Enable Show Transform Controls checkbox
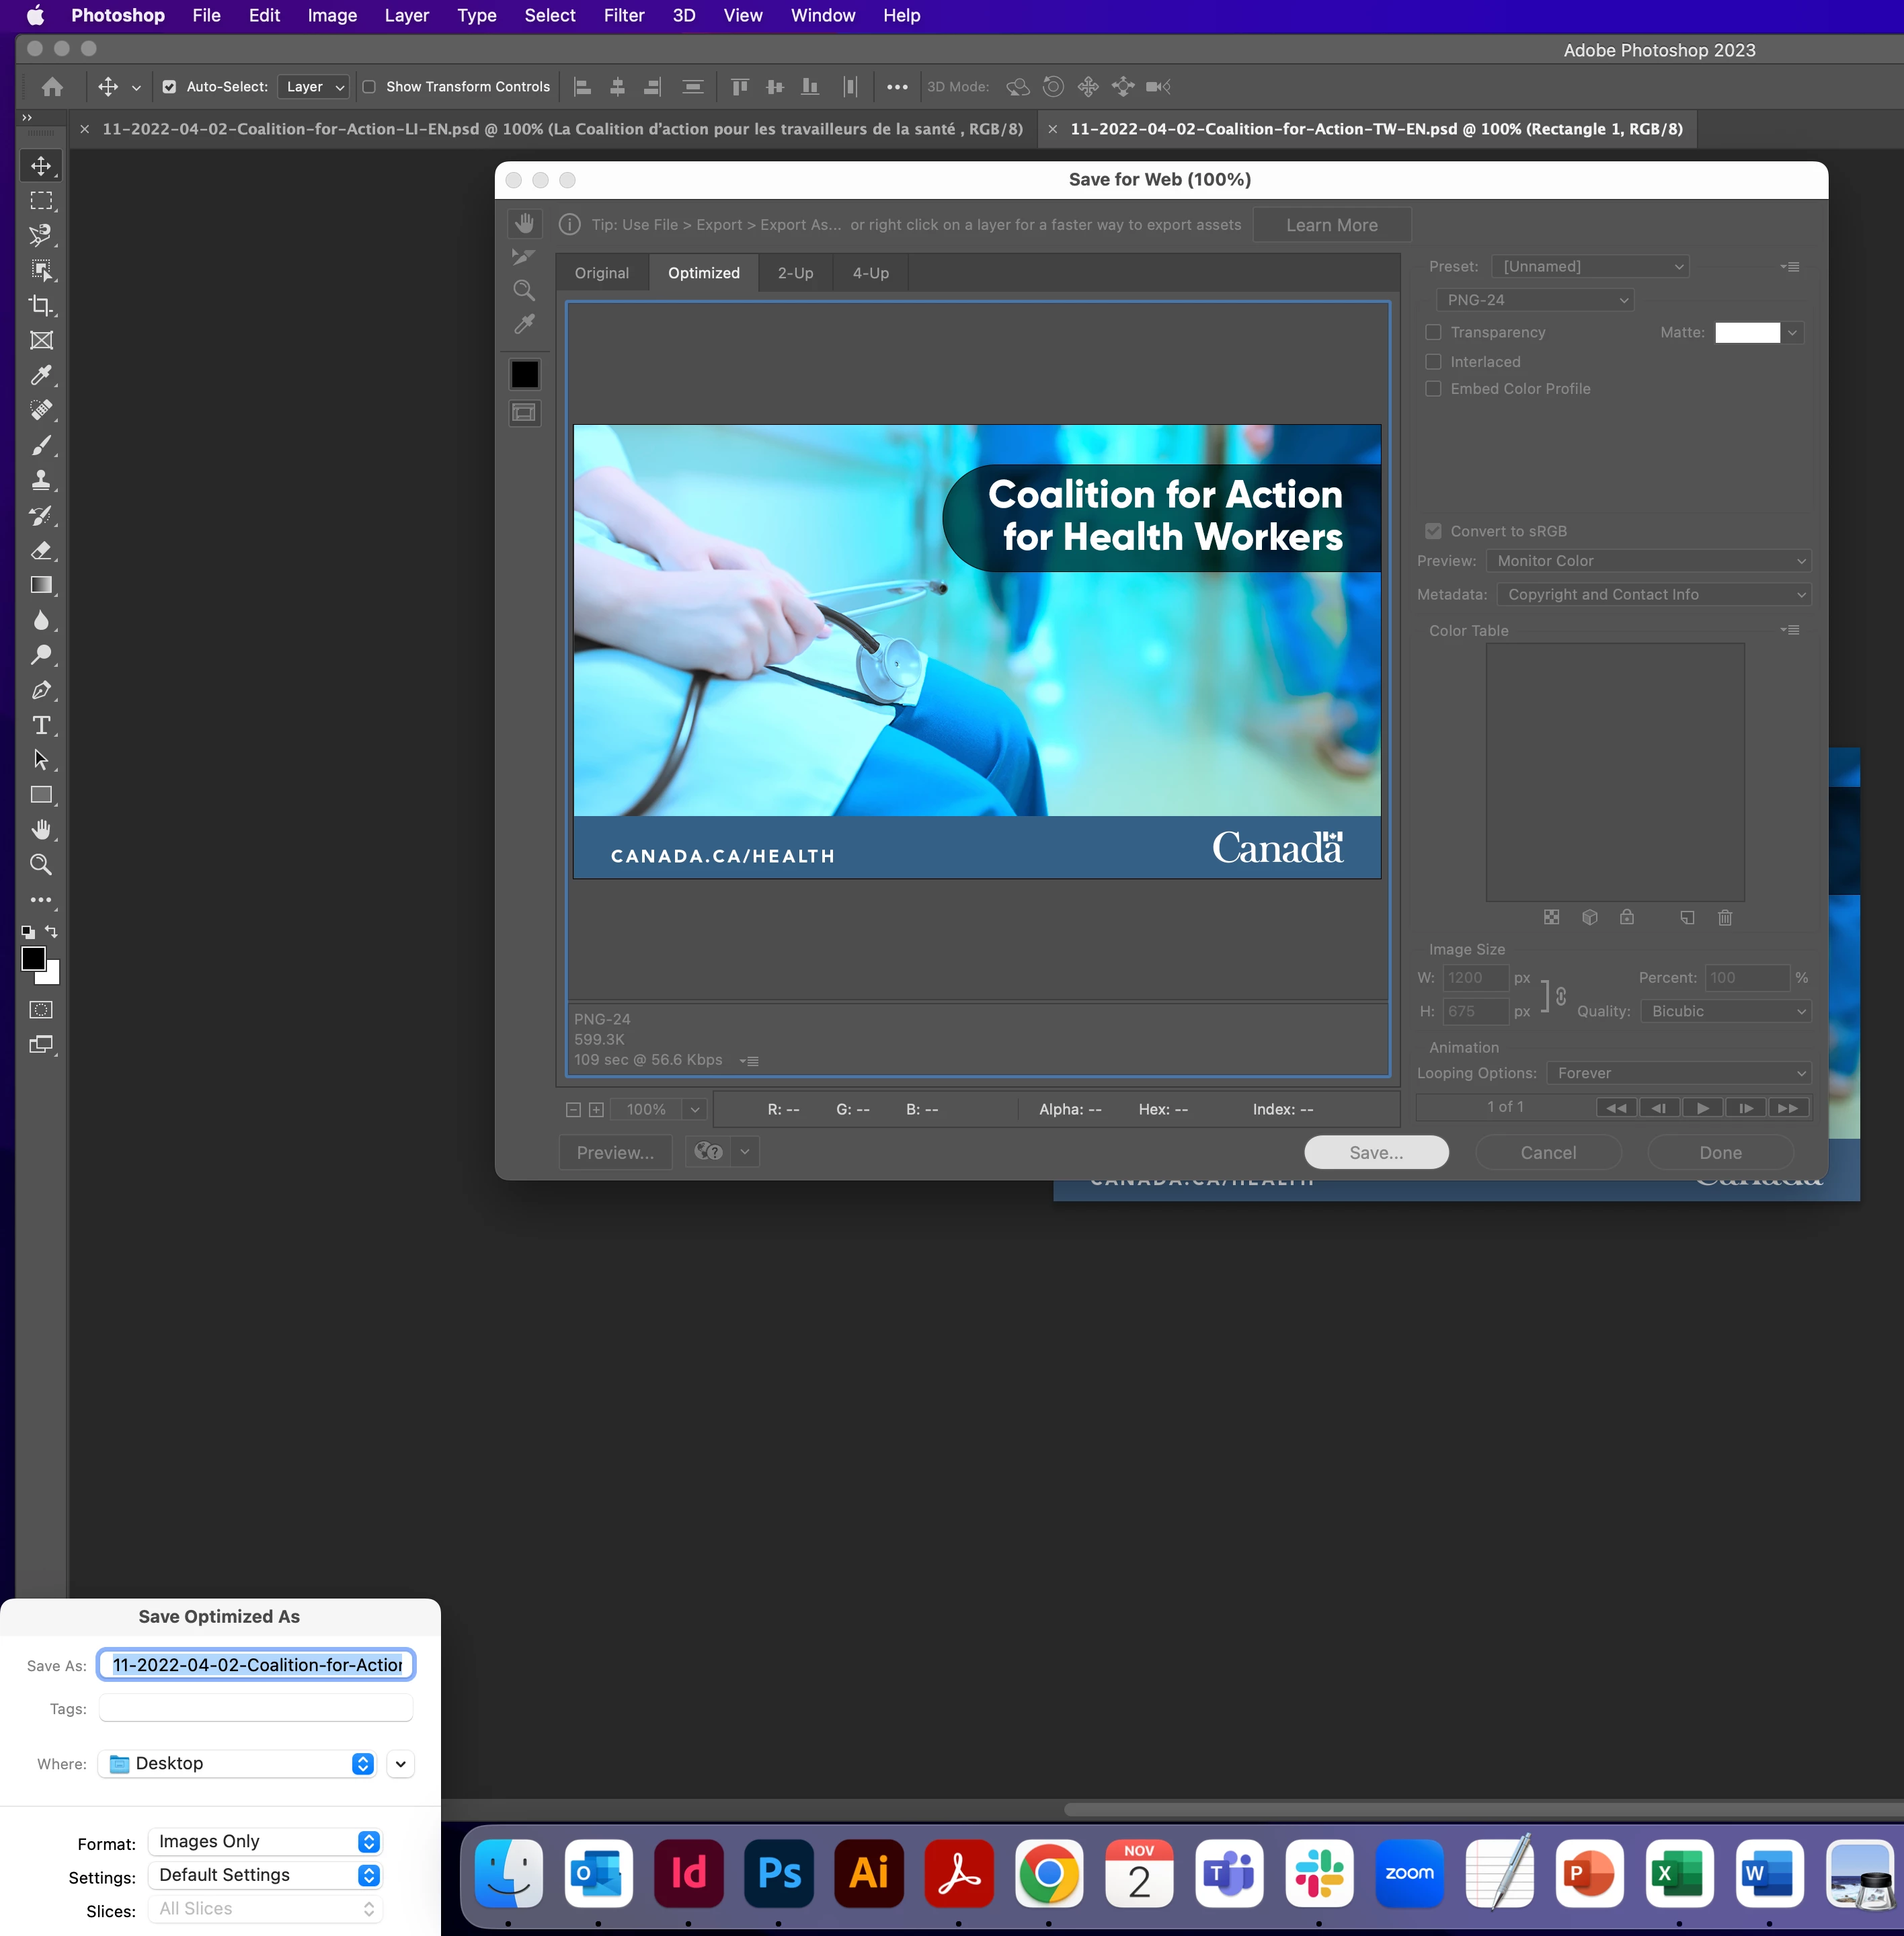1904x1936 pixels. (x=369, y=87)
